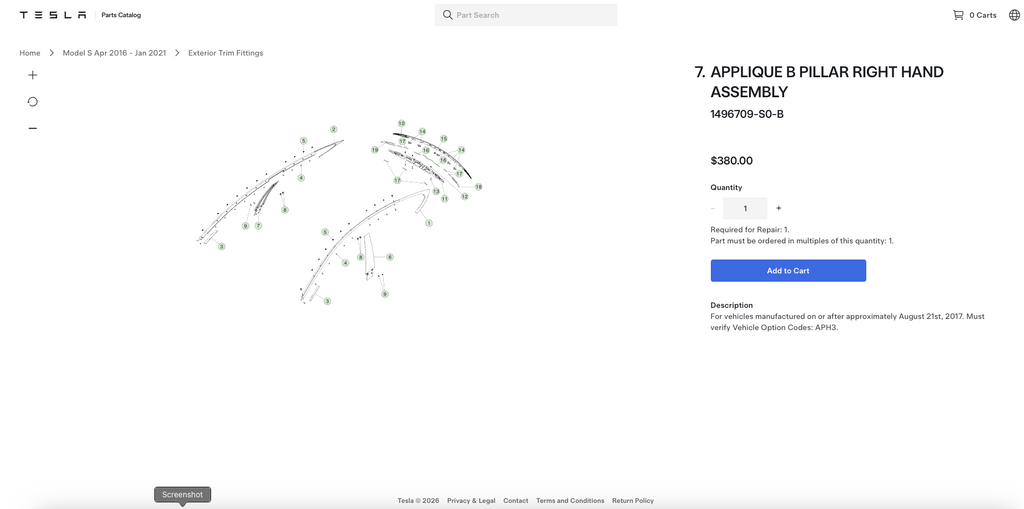1024x509 pixels.
Task: Select callout 18 in the diagram
Action: [479, 187]
